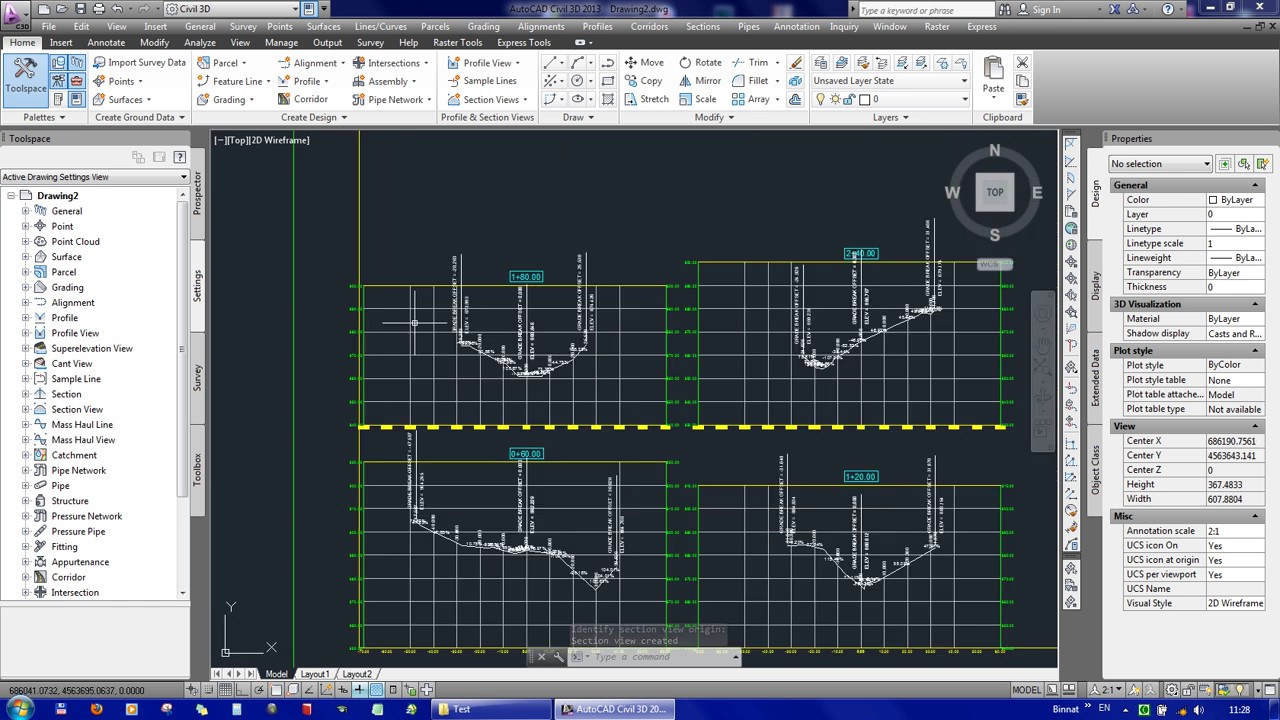Click the Paste clipboard icon
The width and height of the screenshot is (1280, 720).
[993, 74]
